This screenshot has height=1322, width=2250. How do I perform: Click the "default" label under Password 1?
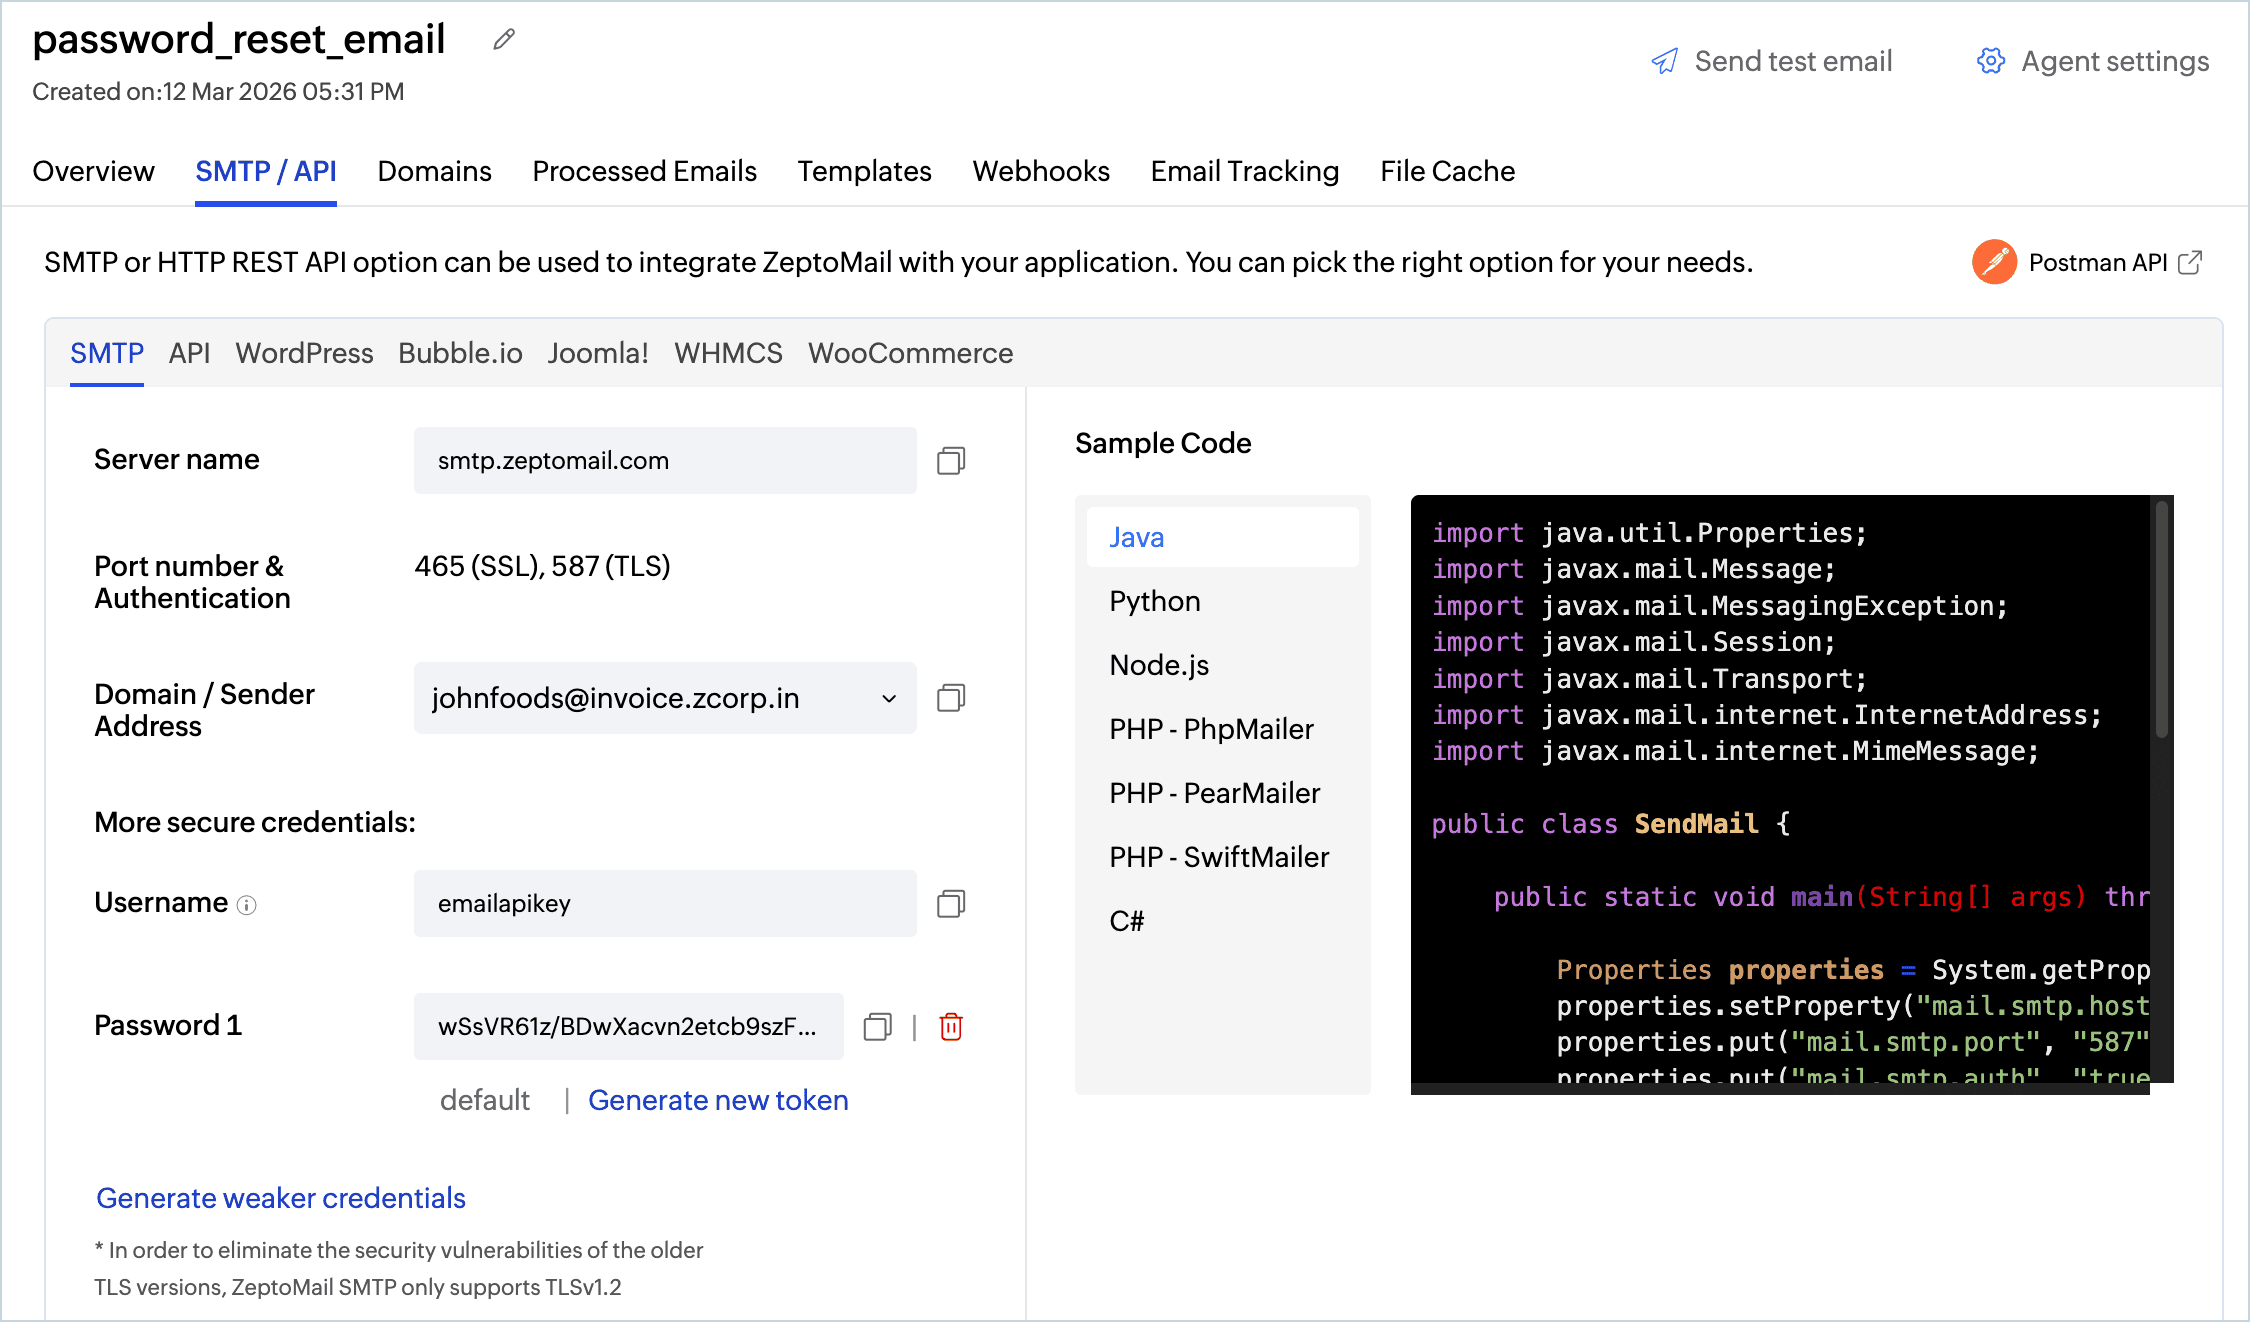pos(485,1100)
